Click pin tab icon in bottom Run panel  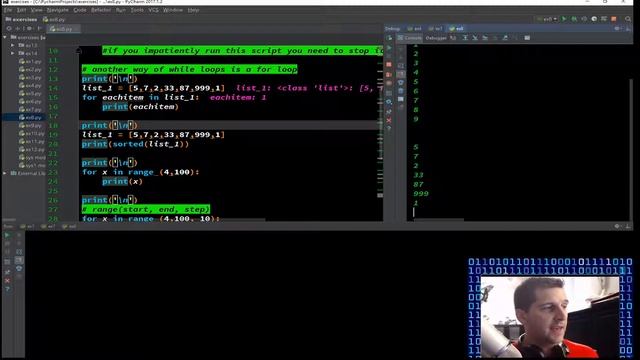pos(7,271)
